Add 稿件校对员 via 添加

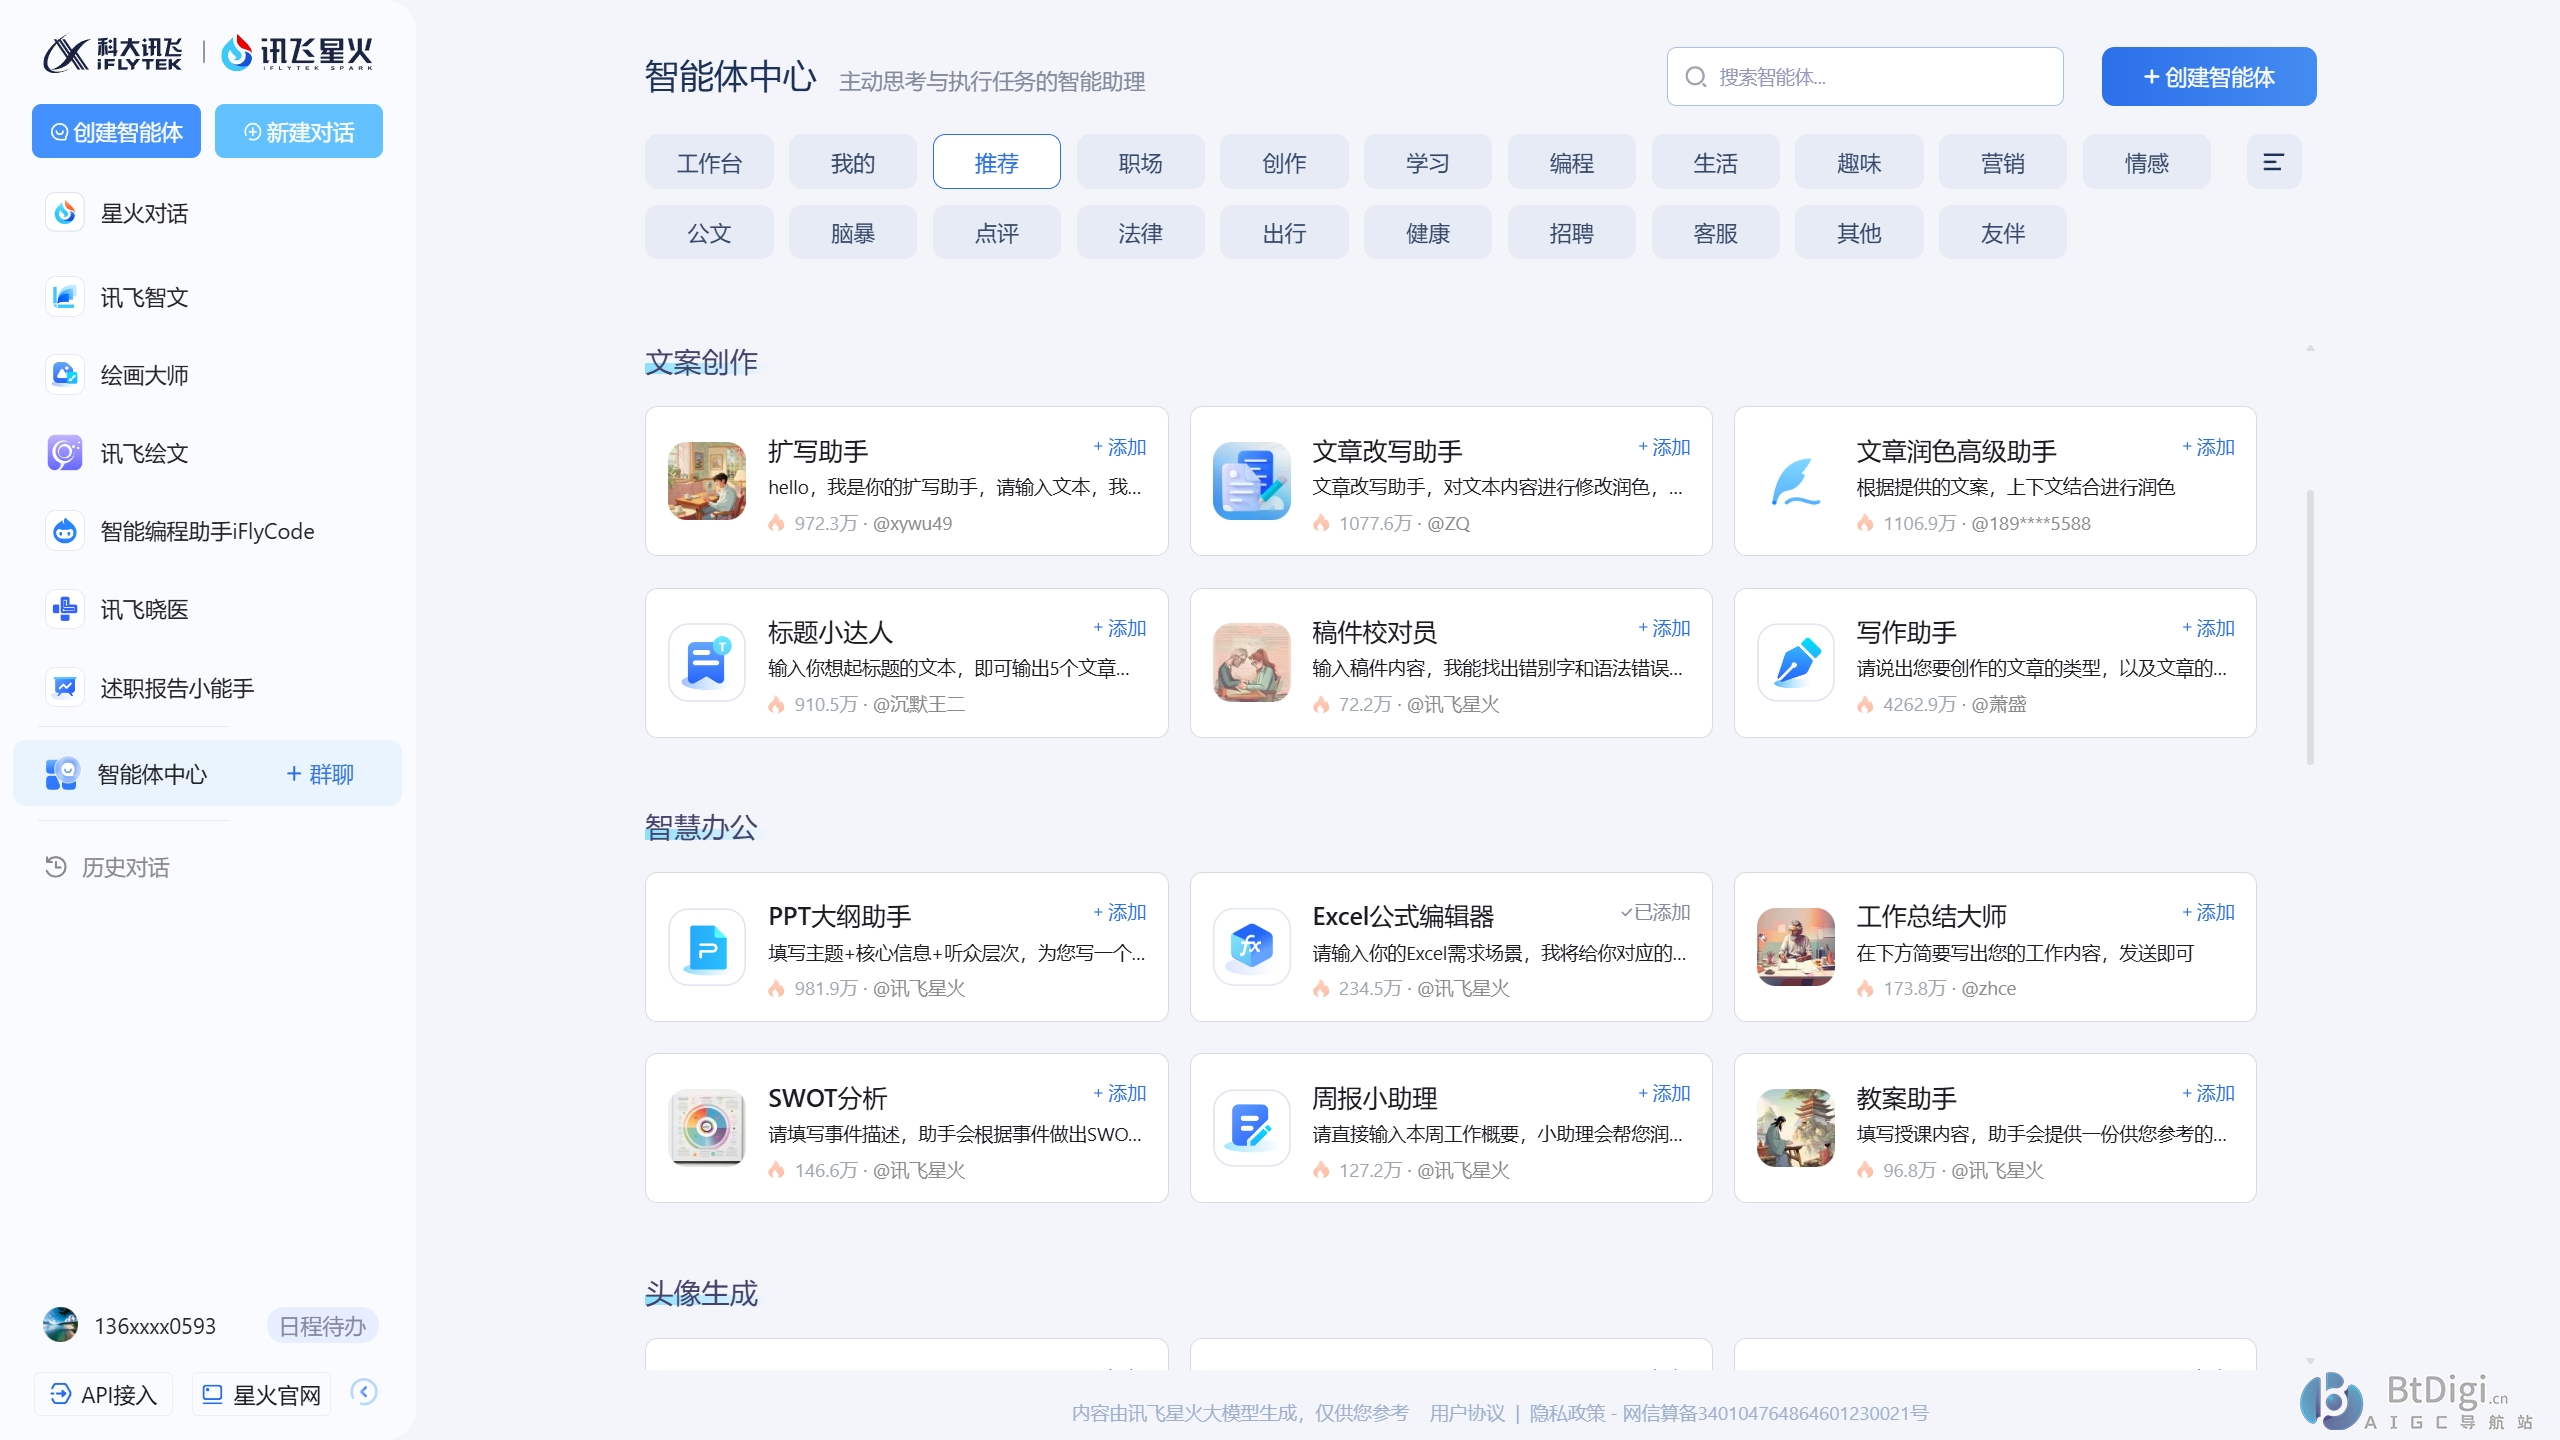tap(1664, 628)
